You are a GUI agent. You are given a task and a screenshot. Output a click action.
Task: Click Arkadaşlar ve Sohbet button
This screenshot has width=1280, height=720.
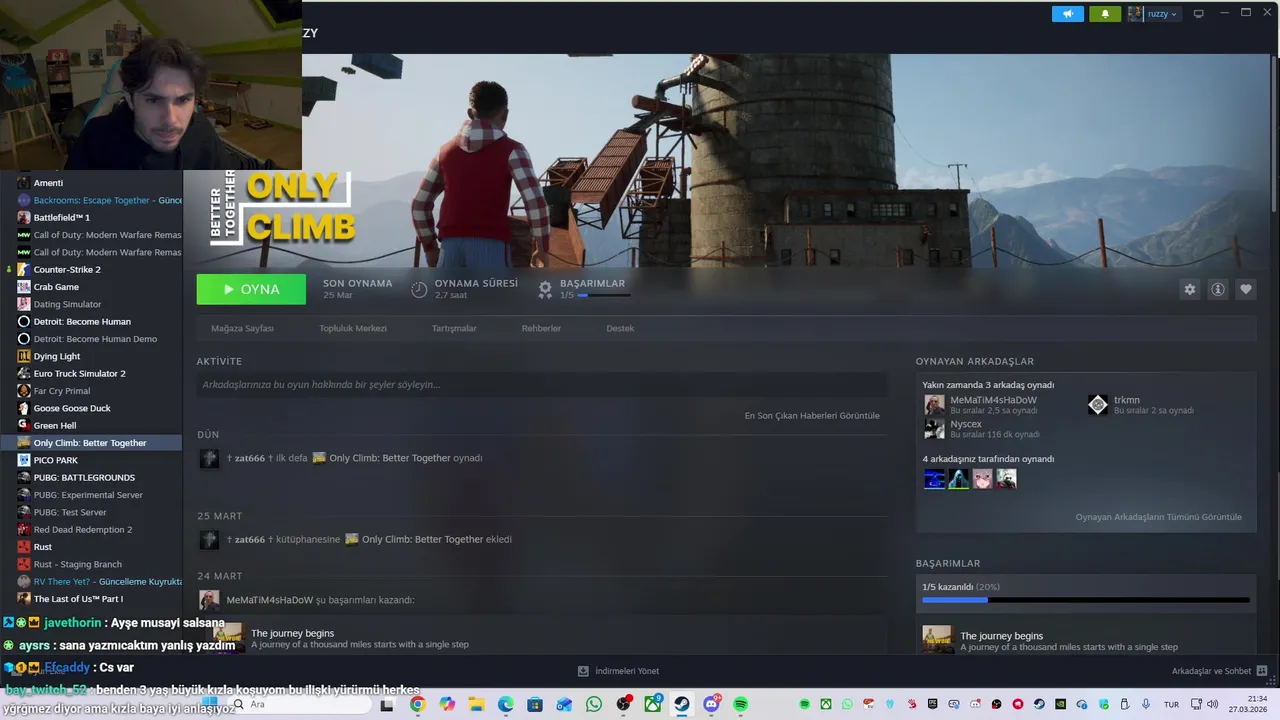click(1220, 671)
